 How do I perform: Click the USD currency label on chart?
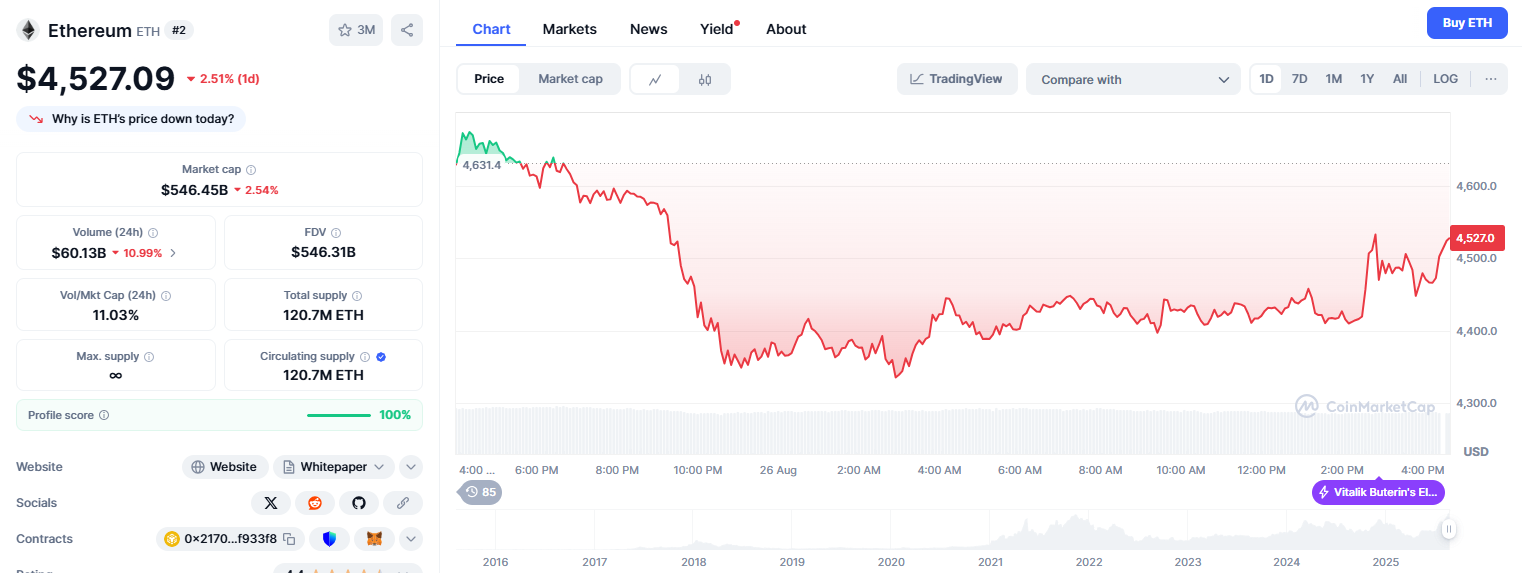point(1476,452)
